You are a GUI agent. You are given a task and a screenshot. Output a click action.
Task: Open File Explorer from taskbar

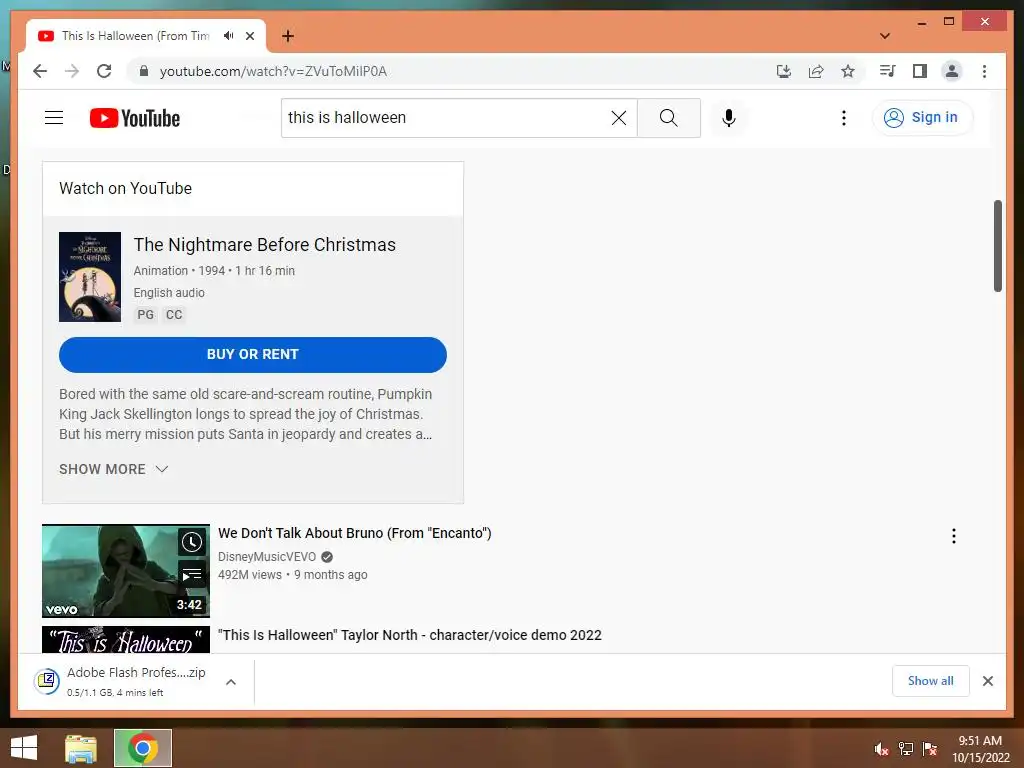(x=81, y=748)
